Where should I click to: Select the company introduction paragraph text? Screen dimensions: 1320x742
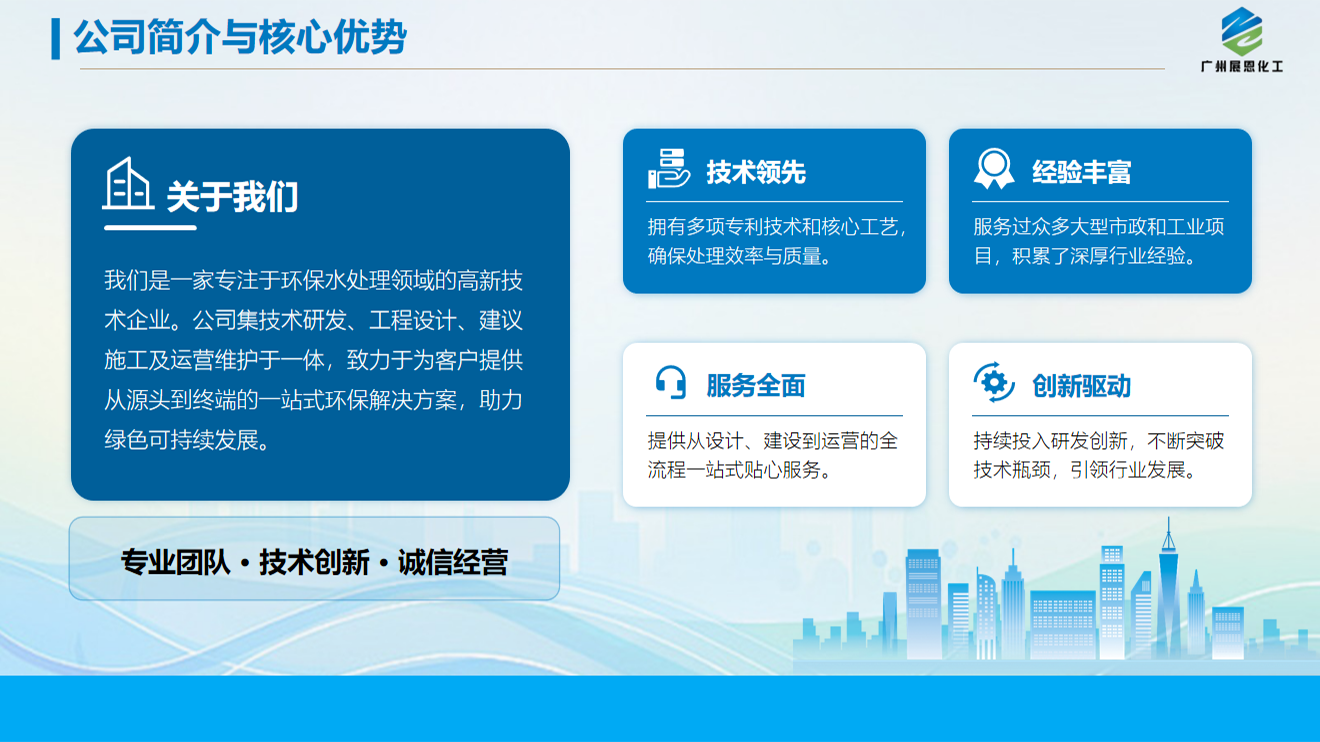point(314,360)
